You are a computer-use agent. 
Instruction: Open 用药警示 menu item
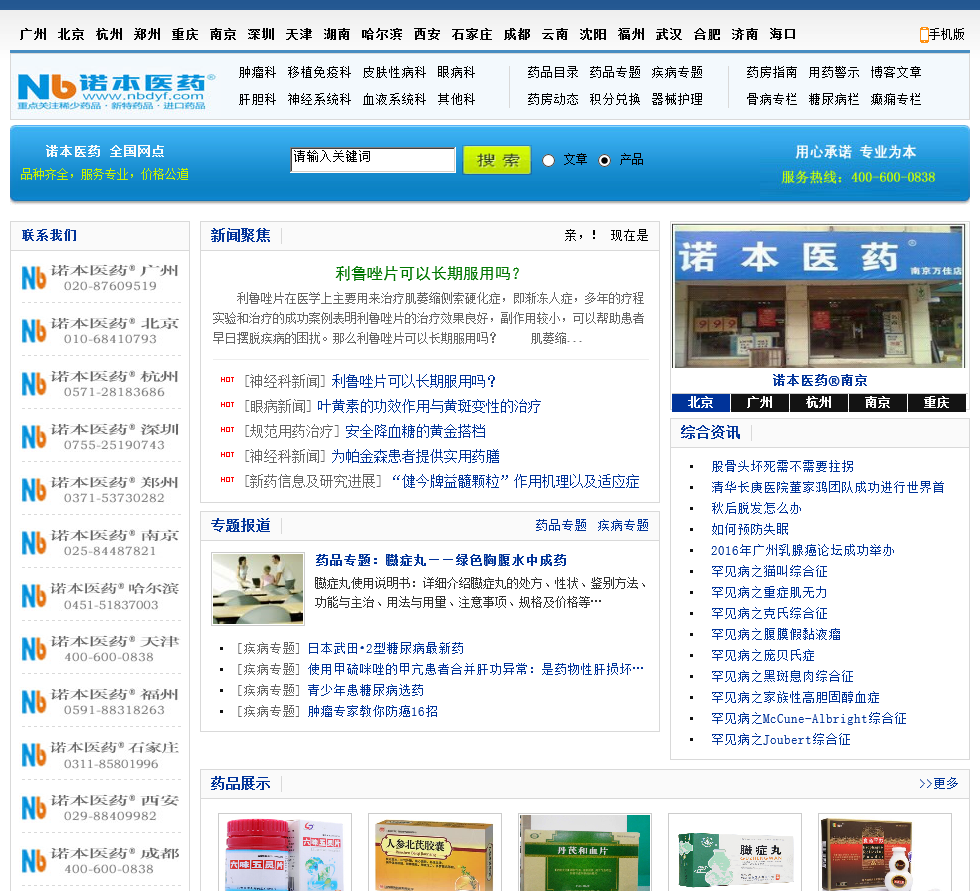coord(834,72)
